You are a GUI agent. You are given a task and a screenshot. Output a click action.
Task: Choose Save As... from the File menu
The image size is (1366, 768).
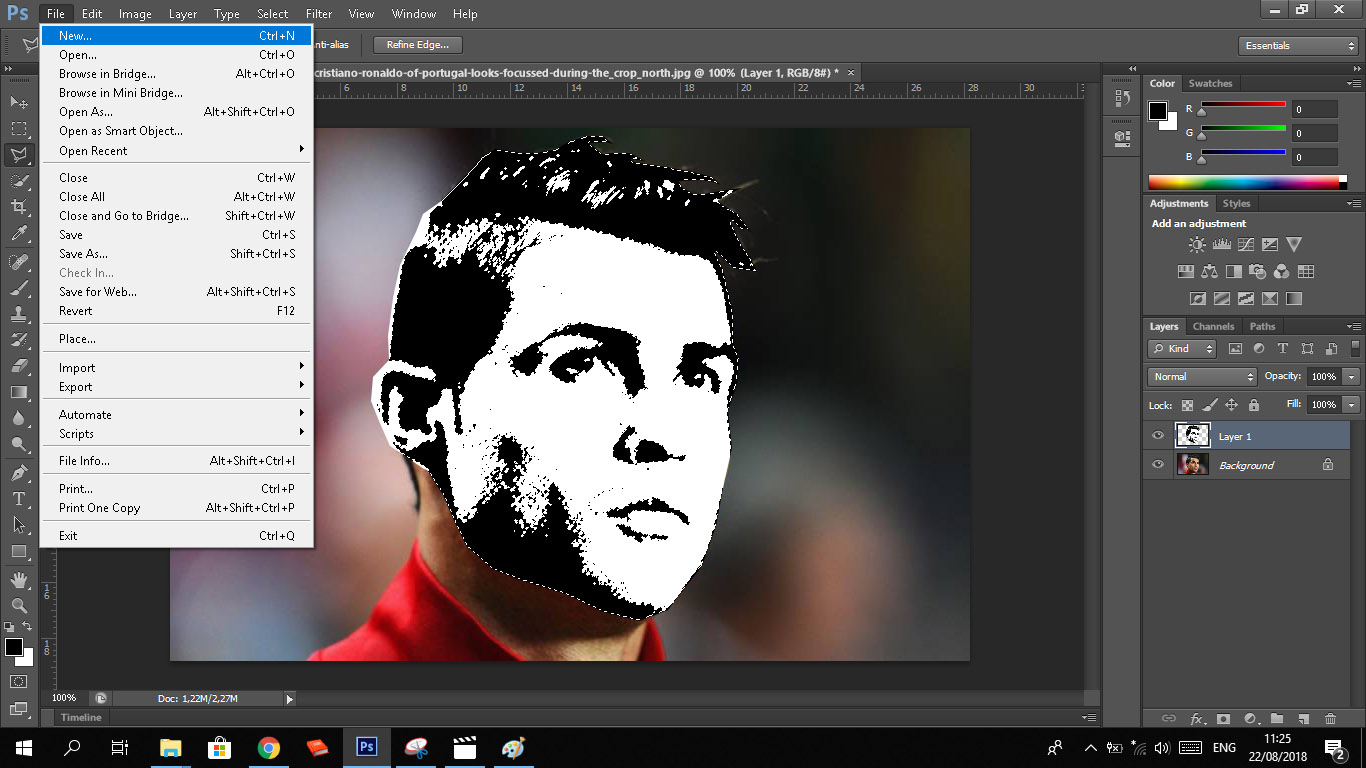click(83, 254)
